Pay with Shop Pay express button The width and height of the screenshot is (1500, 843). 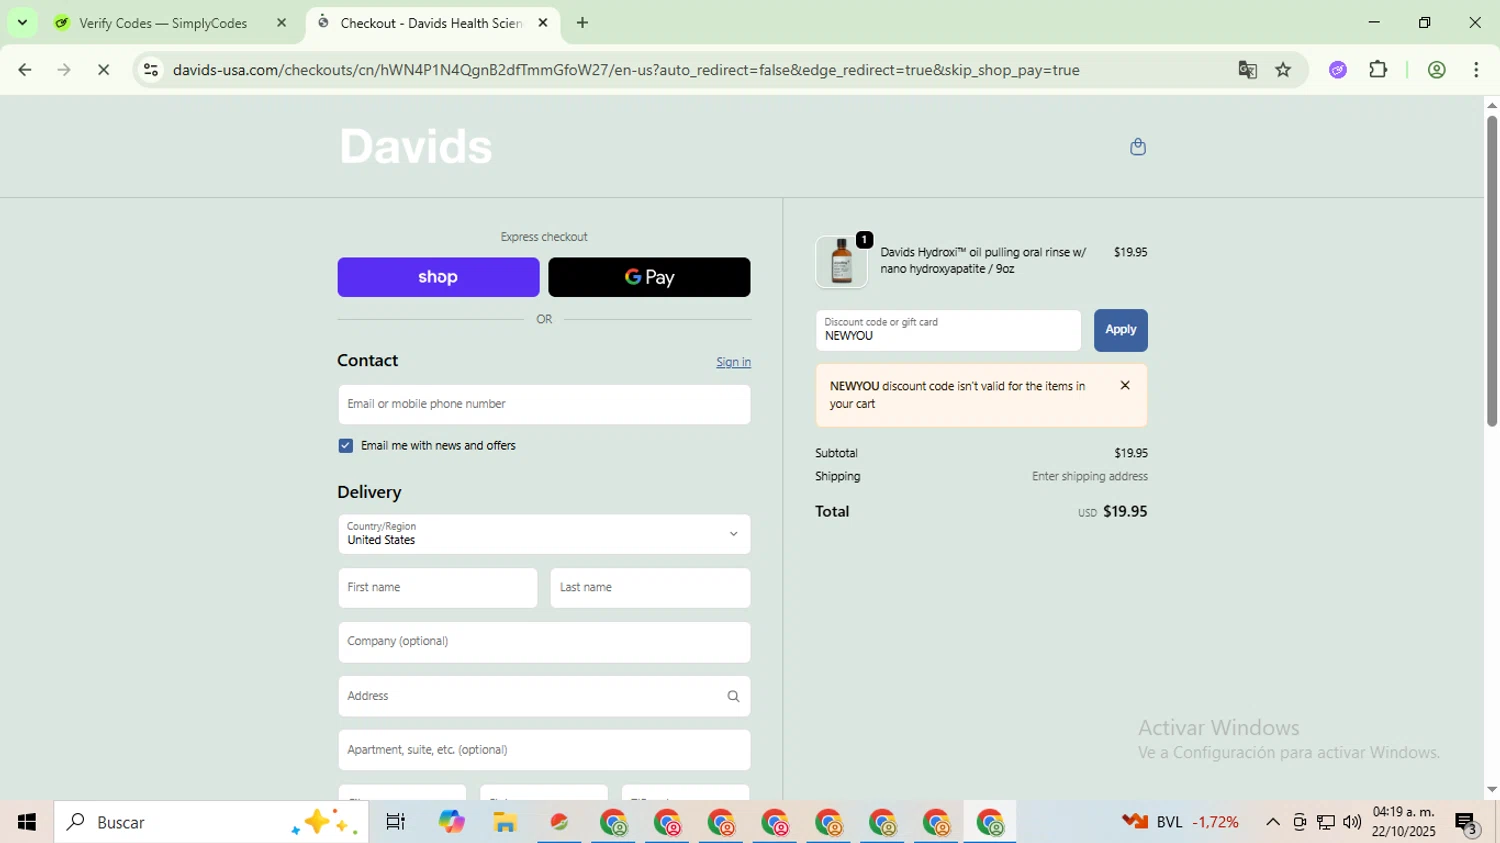tap(438, 277)
